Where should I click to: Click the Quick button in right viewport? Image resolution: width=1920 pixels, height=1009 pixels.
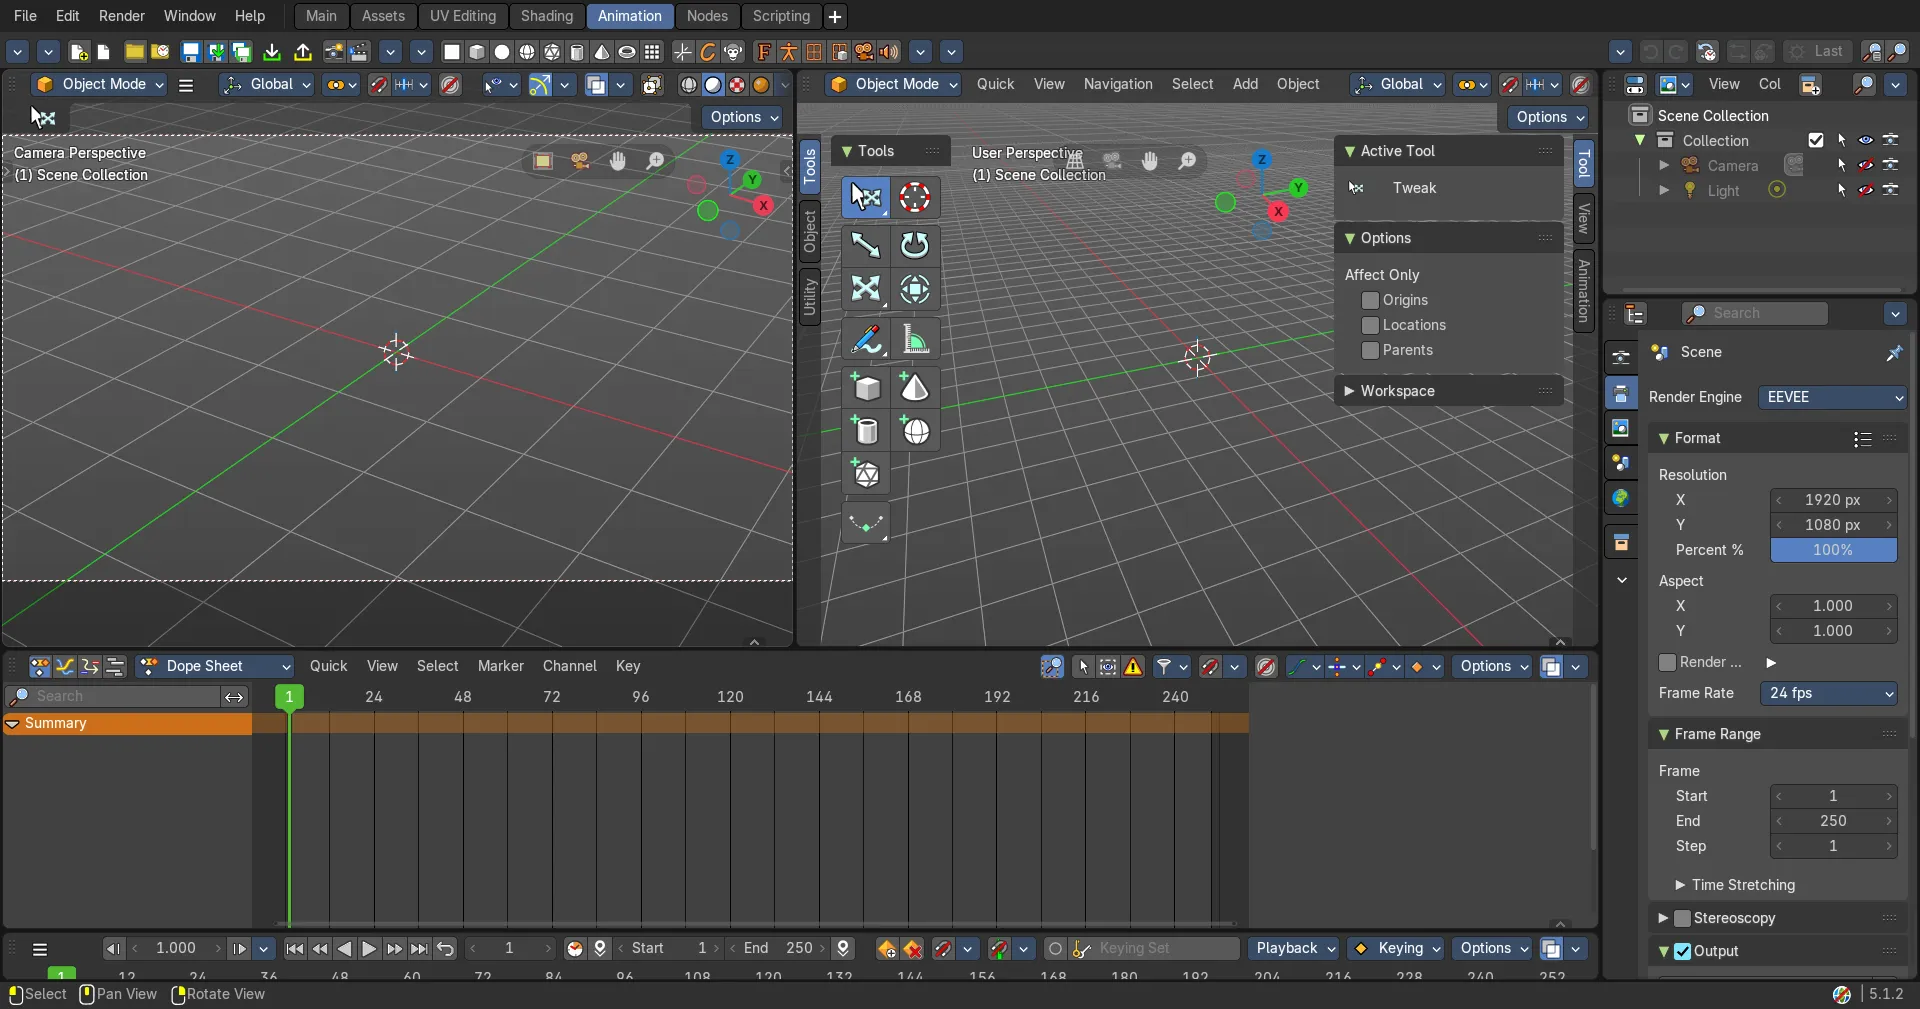pyautogui.click(x=995, y=84)
